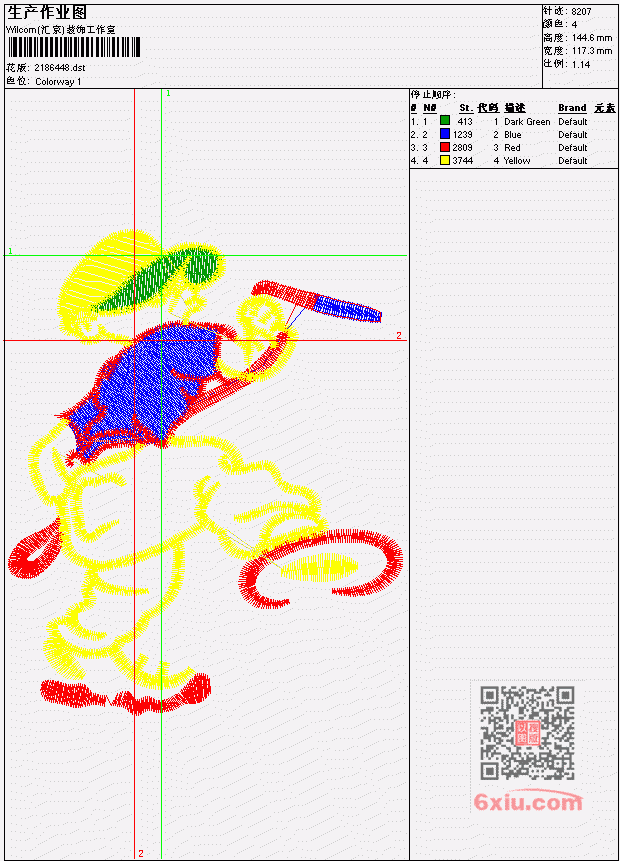Click 'Default' brand in Blue row
620x861 pixels.
572,135
